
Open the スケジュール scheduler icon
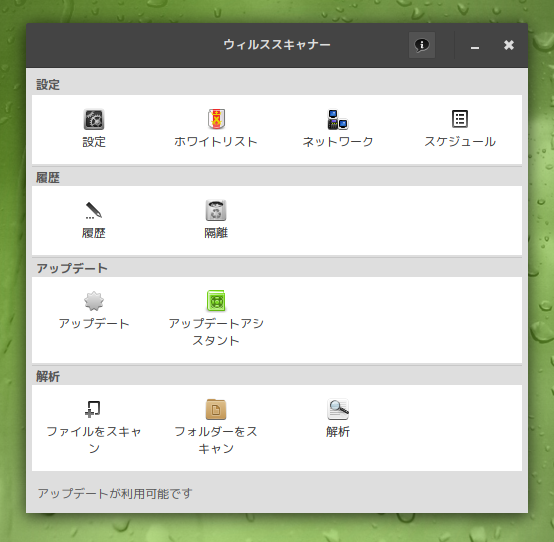click(x=460, y=119)
